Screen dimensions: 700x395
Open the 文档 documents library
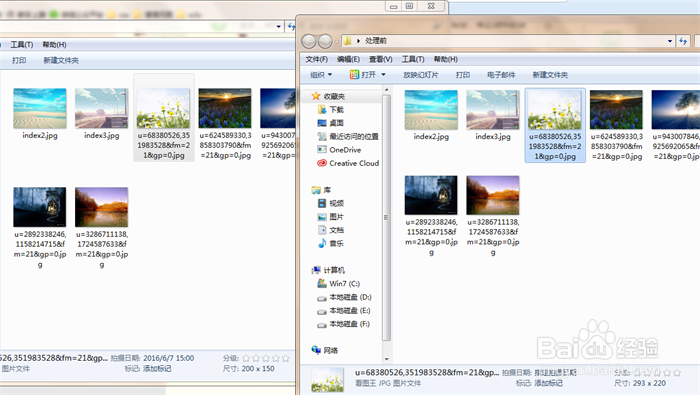tap(331, 230)
